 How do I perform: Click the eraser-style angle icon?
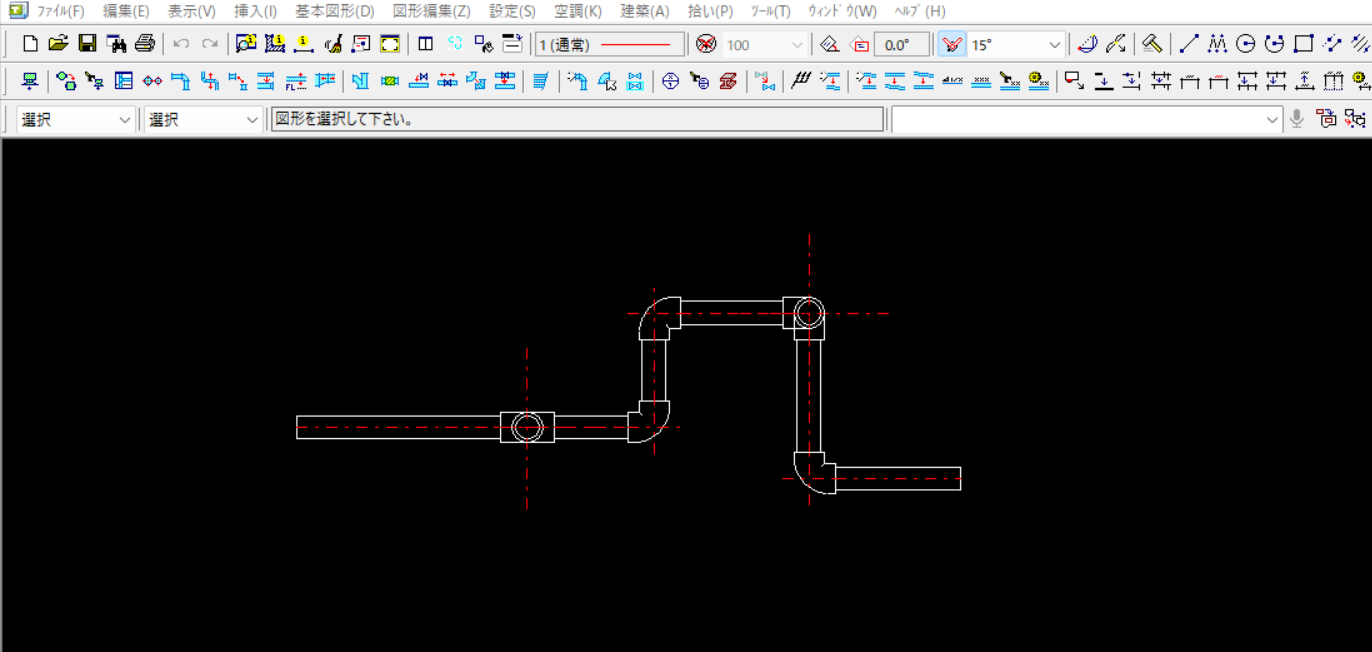[x=829, y=44]
